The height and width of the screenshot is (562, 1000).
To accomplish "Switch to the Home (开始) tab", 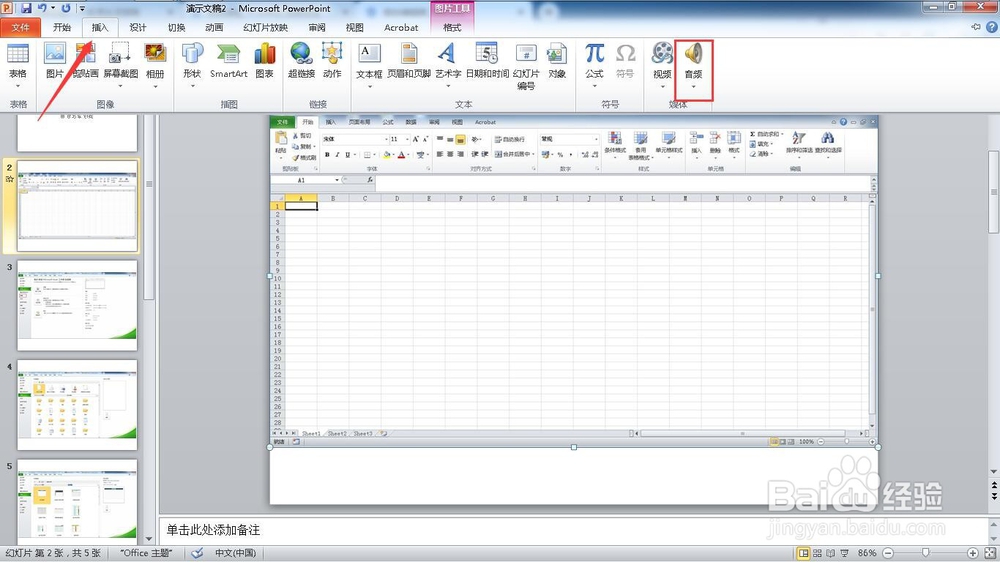I will point(62,27).
